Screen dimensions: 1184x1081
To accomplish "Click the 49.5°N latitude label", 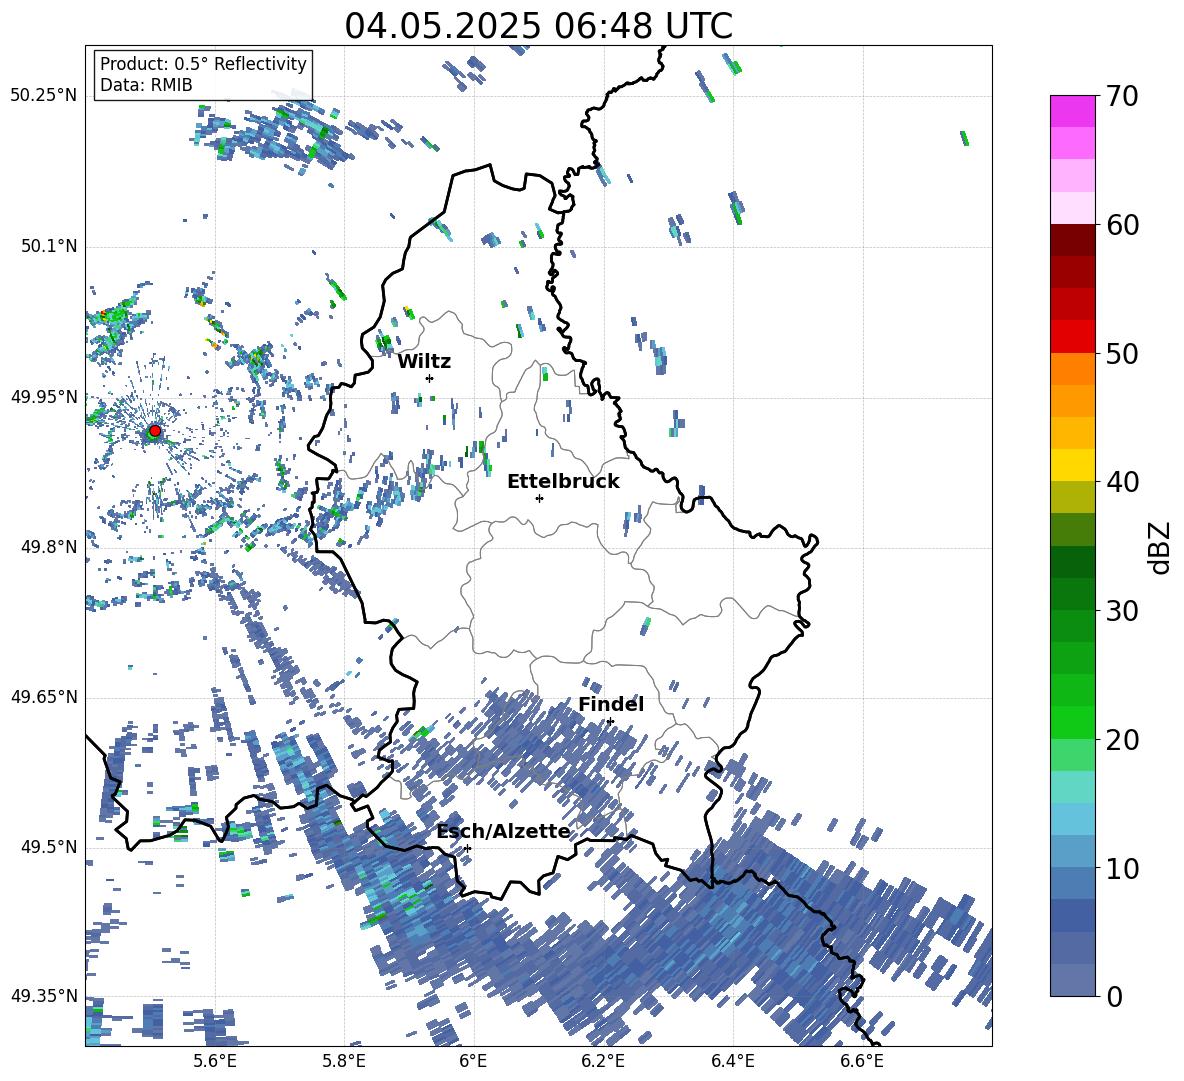I will click(x=49, y=847).
